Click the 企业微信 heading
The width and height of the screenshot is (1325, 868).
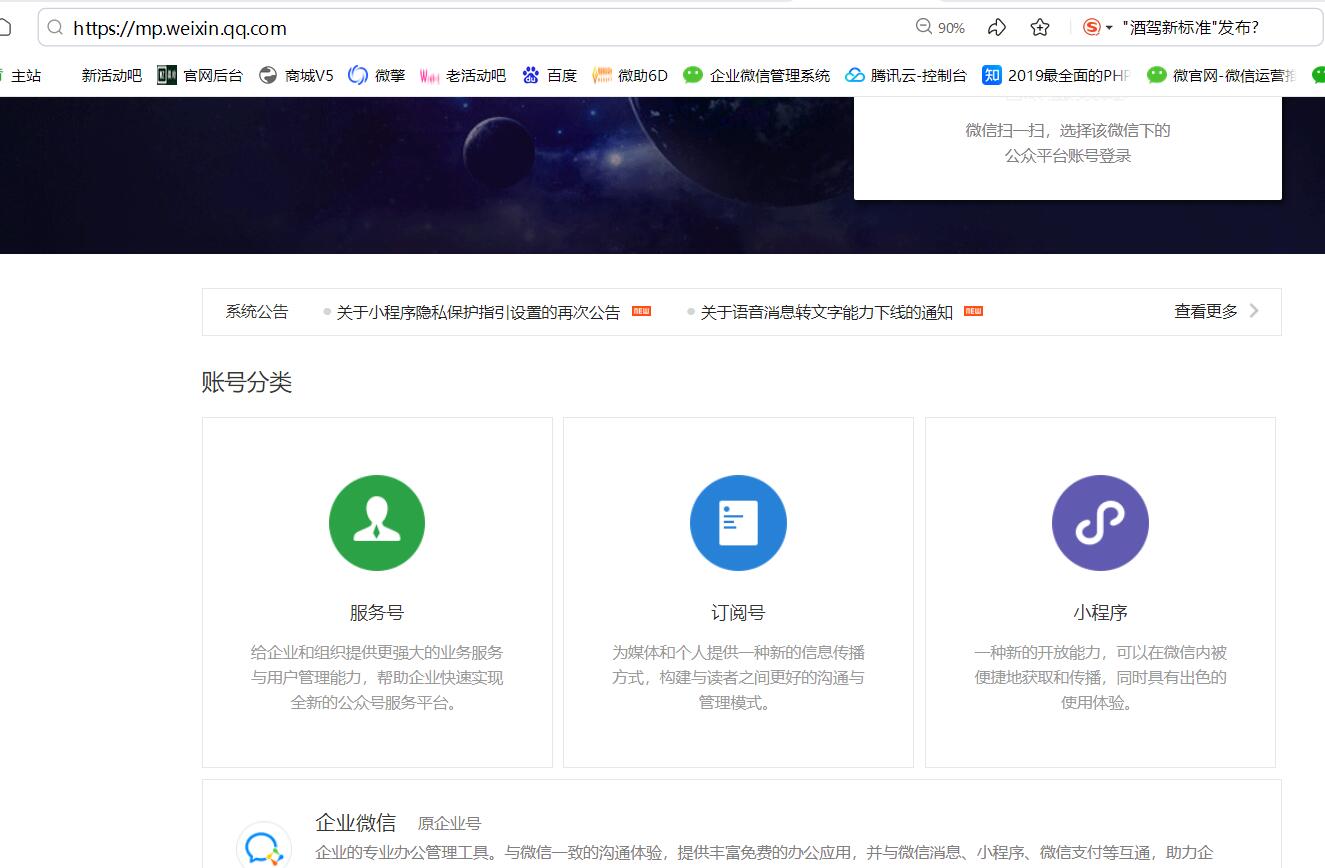tap(356, 823)
